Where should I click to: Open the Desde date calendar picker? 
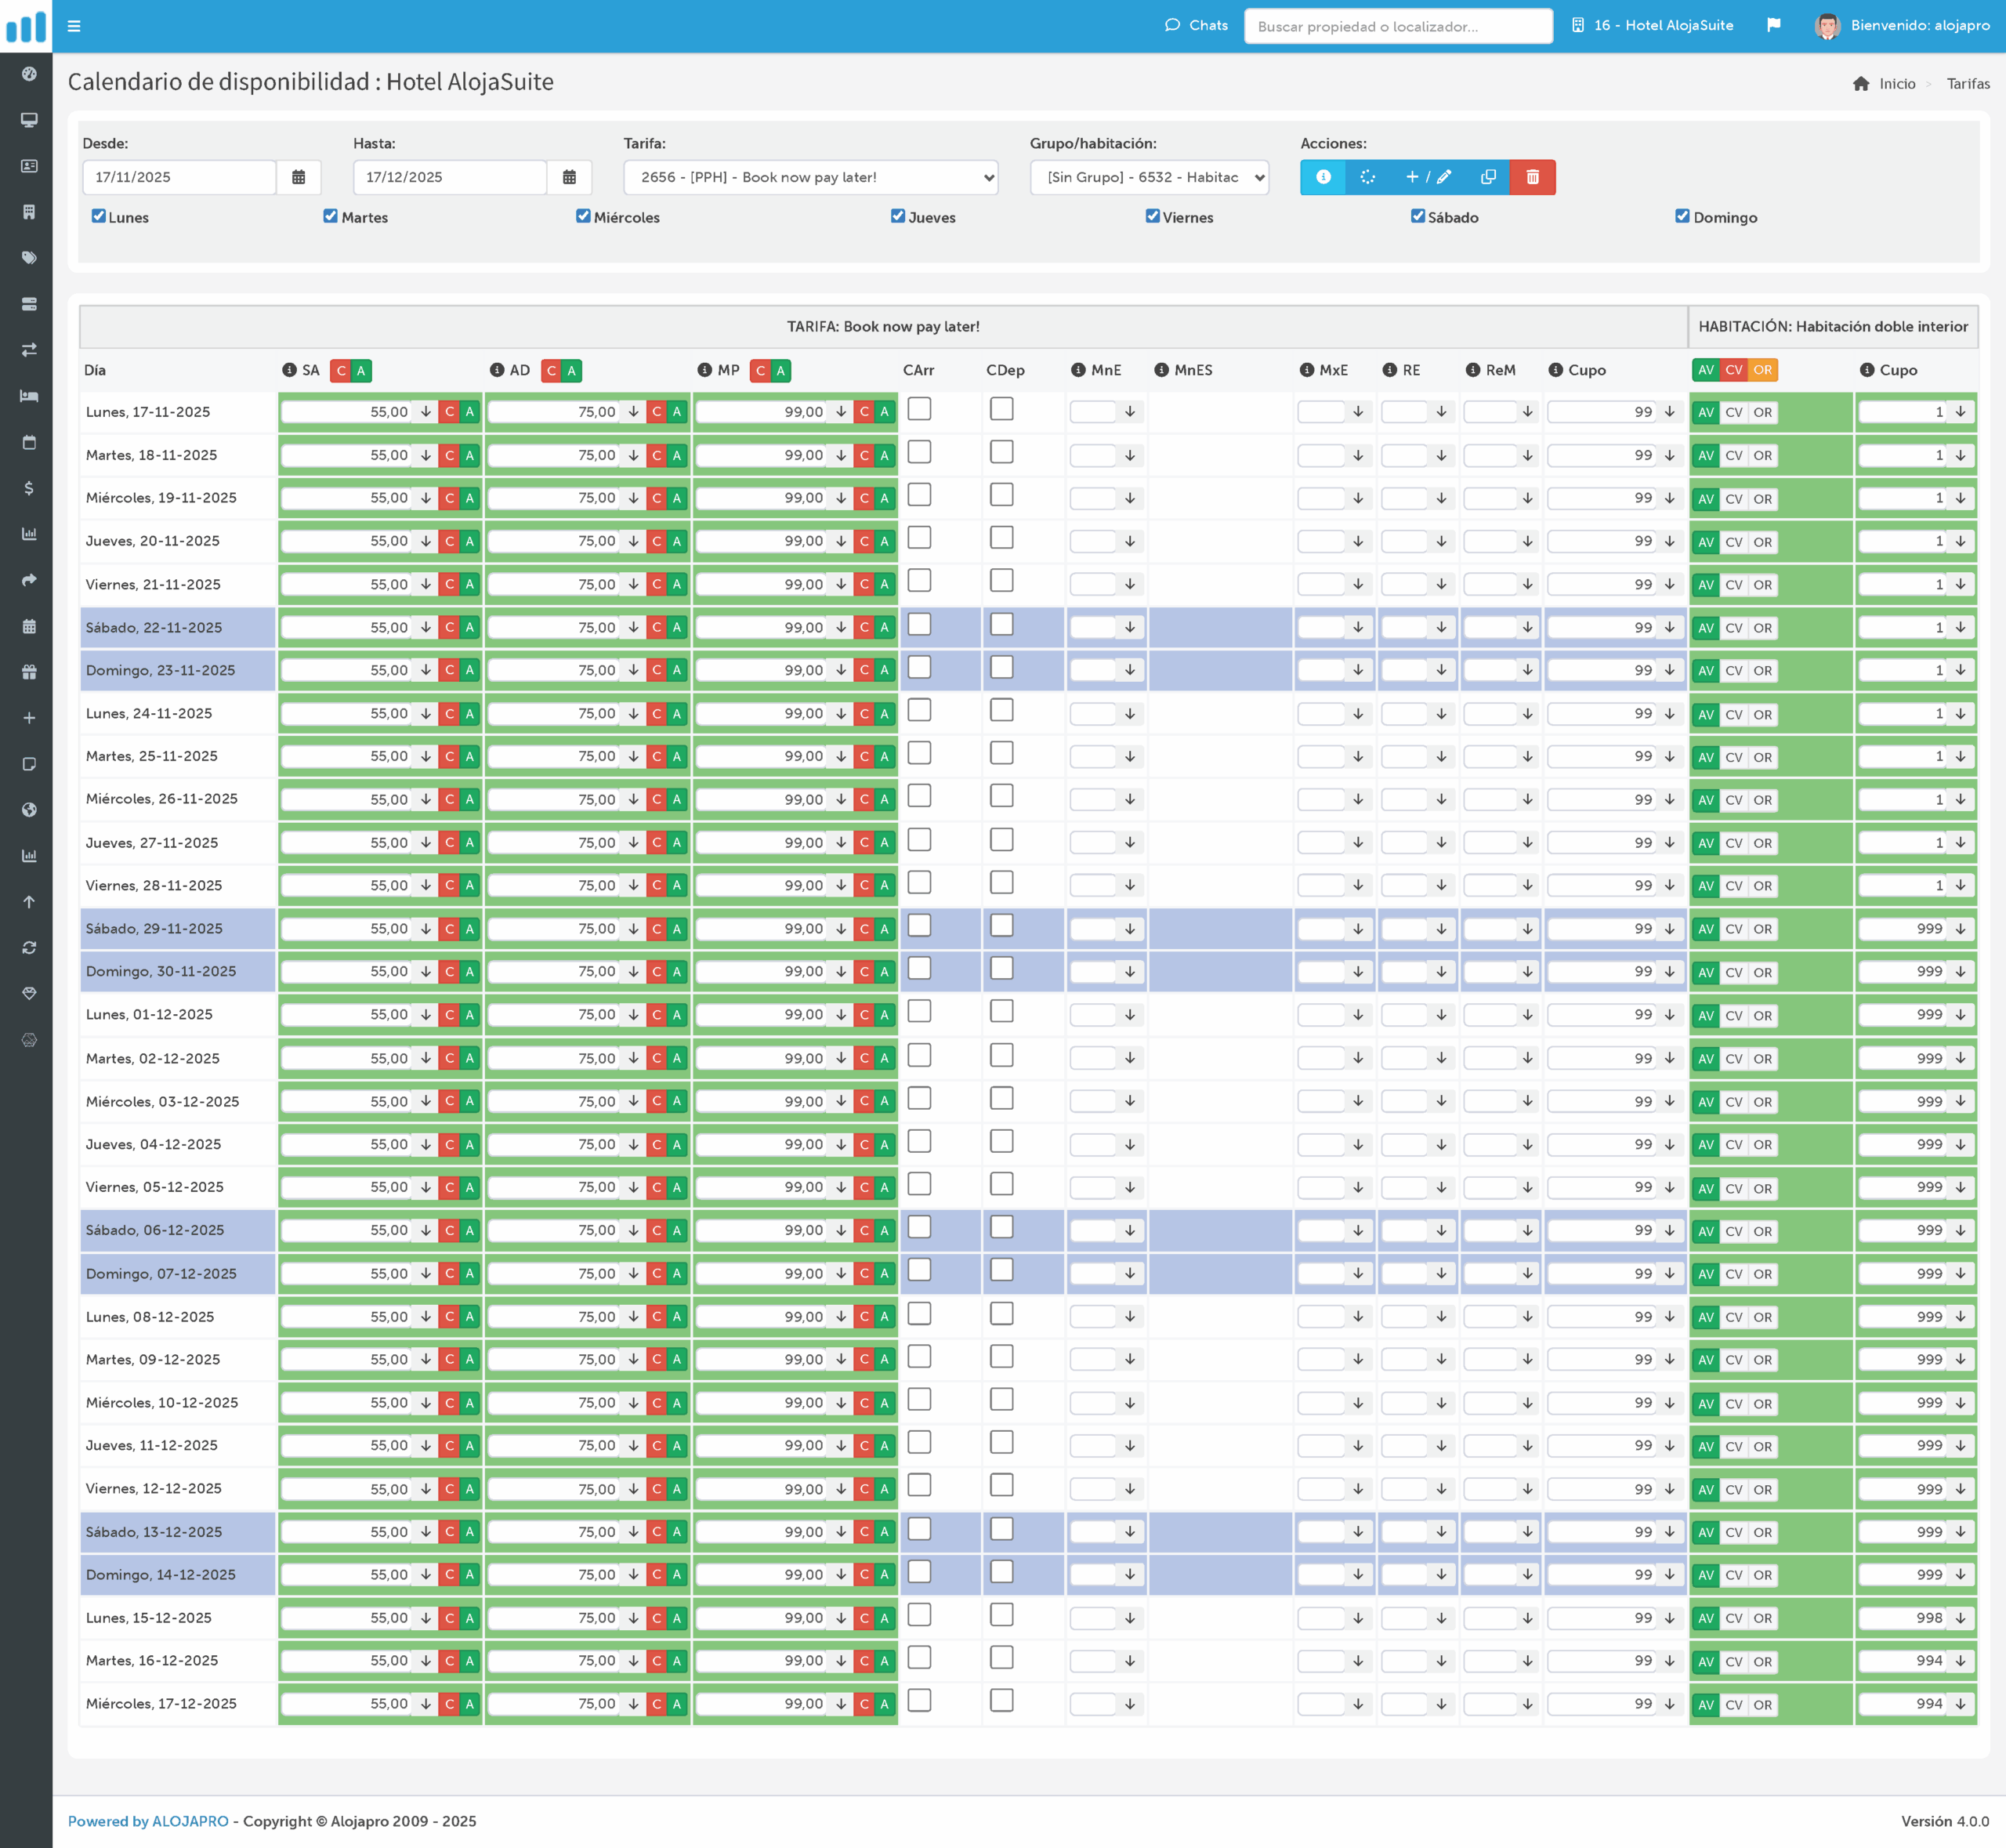298,177
